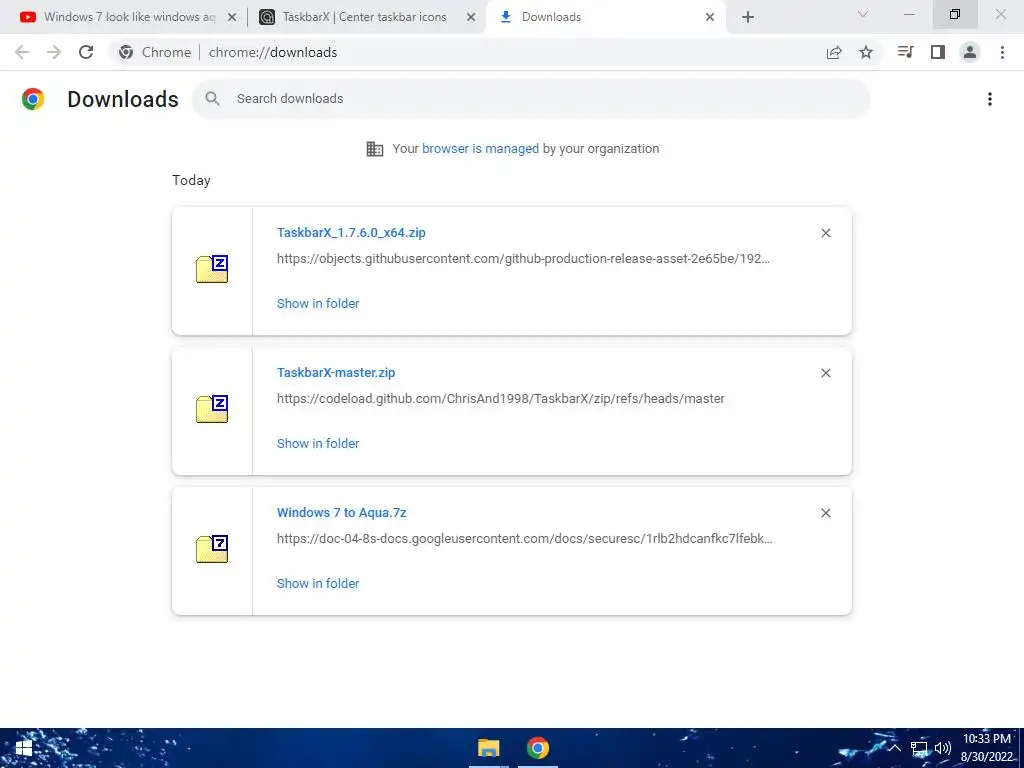This screenshot has width=1024, height=768.
Task: Share this page icon
Action: tap(834, 52)
